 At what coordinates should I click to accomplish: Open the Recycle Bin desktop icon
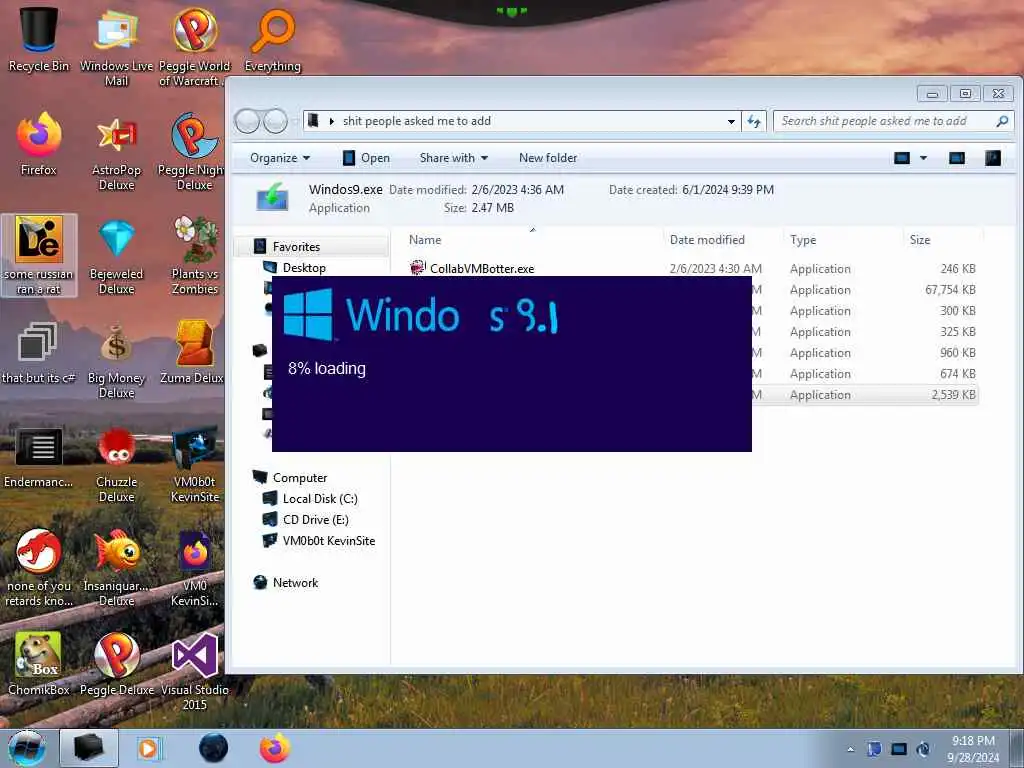point(39,39)
